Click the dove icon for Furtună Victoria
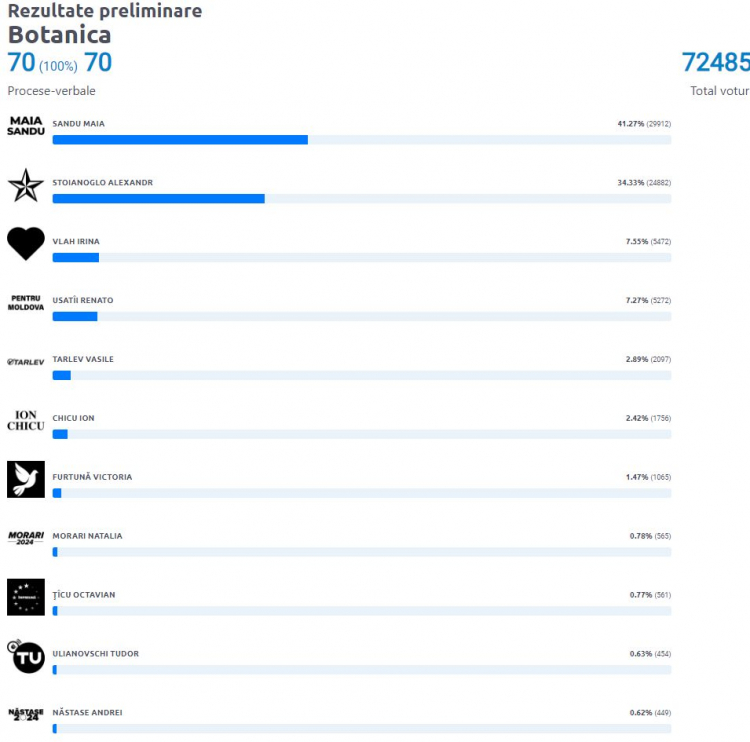The height and width of the screenshot is (742, 750). coord(26,479)
